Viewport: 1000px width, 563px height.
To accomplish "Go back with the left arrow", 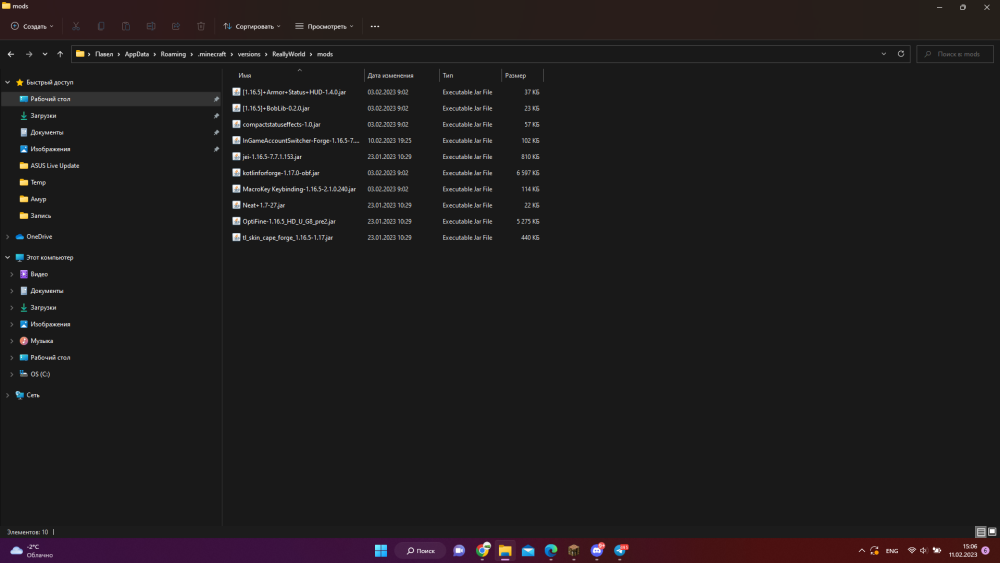I will (11, 54).
